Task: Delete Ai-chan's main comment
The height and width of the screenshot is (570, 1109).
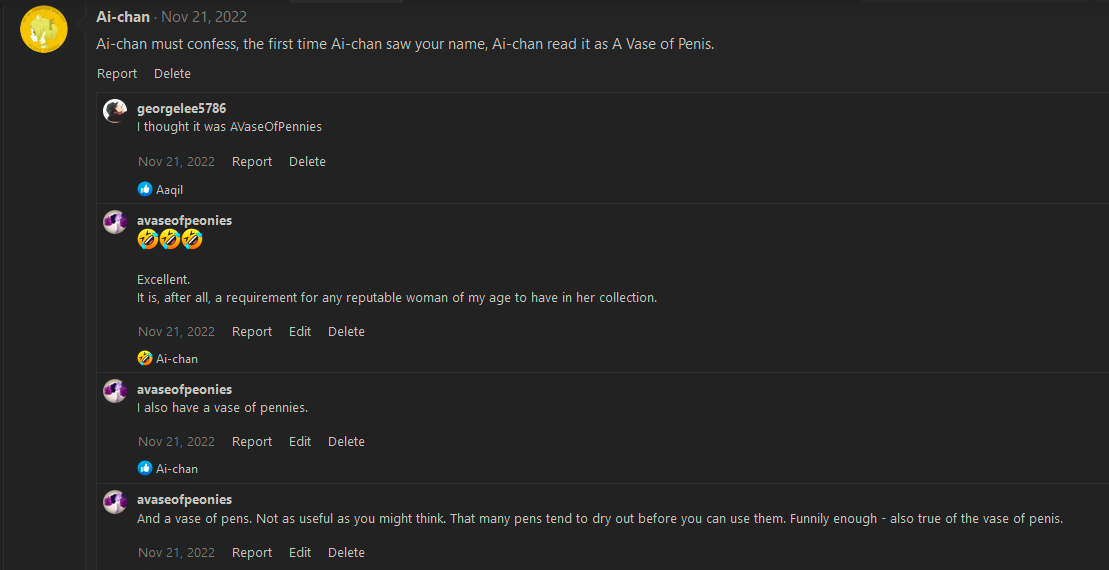Action: [x=172, y=74]
